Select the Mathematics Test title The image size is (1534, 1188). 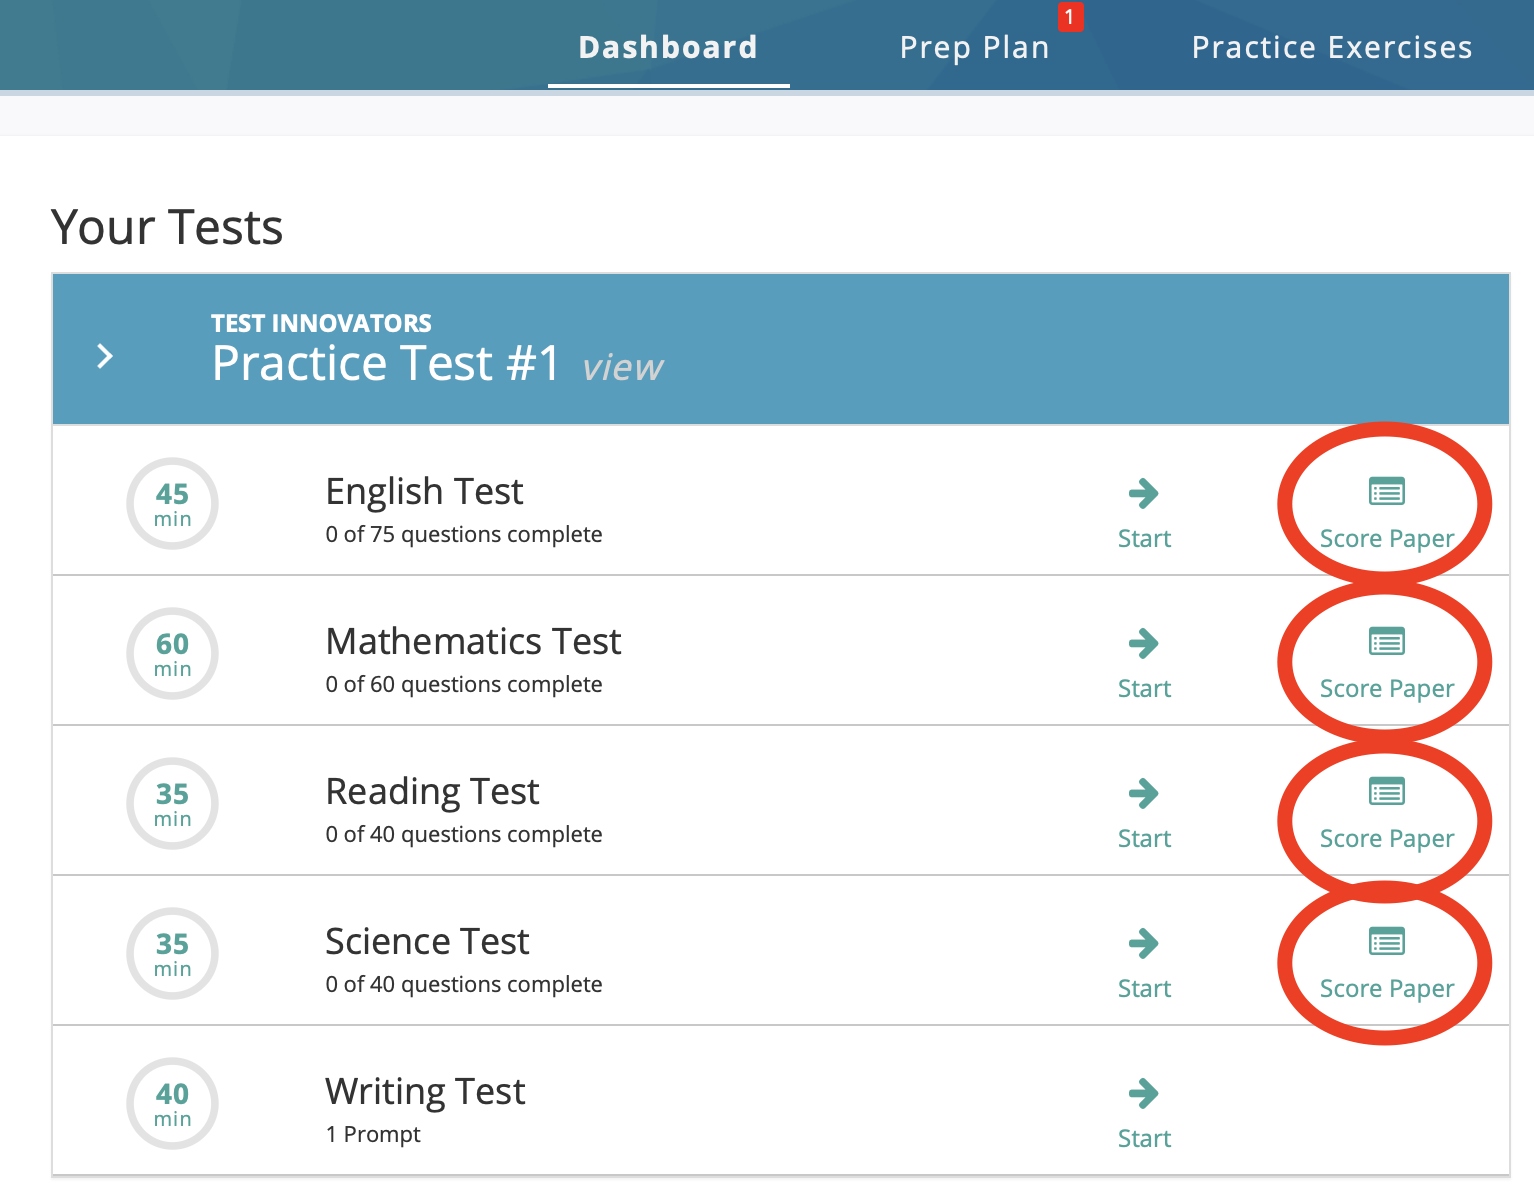click(473, 641)
